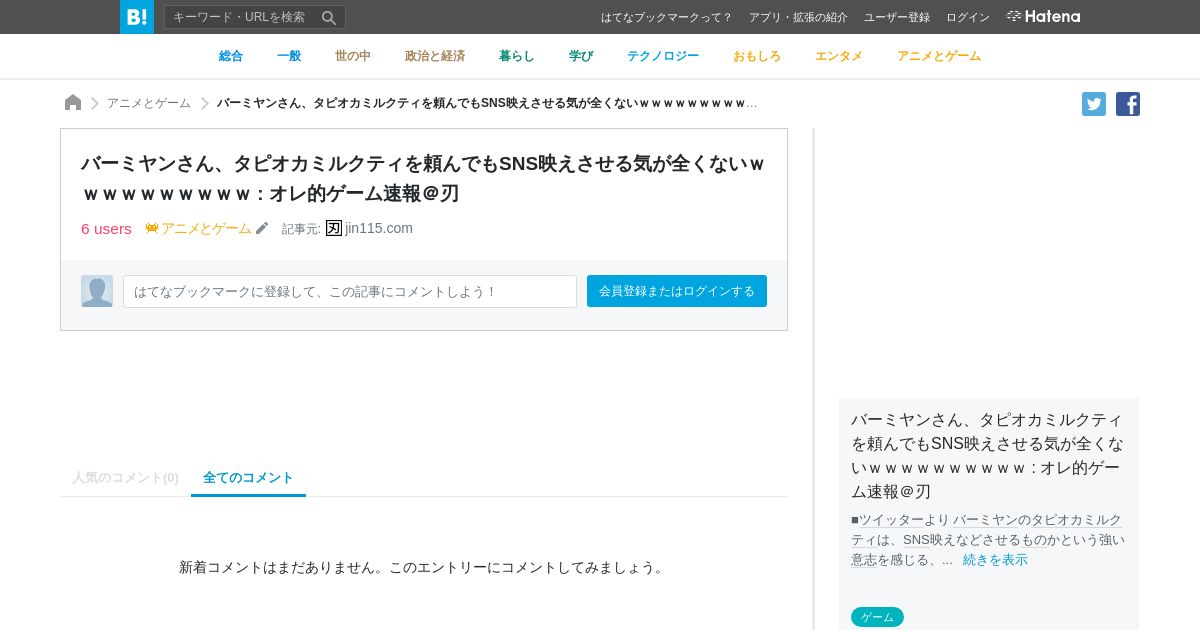Switch to 全てのコメント tab
This screenshot has height=630, width=1200.
[248, 478]
